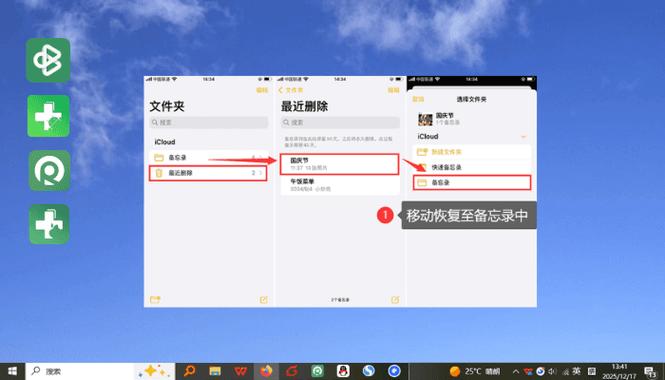Open the Windows Start menu
665x380 pixels.
[x=12, y=372]
